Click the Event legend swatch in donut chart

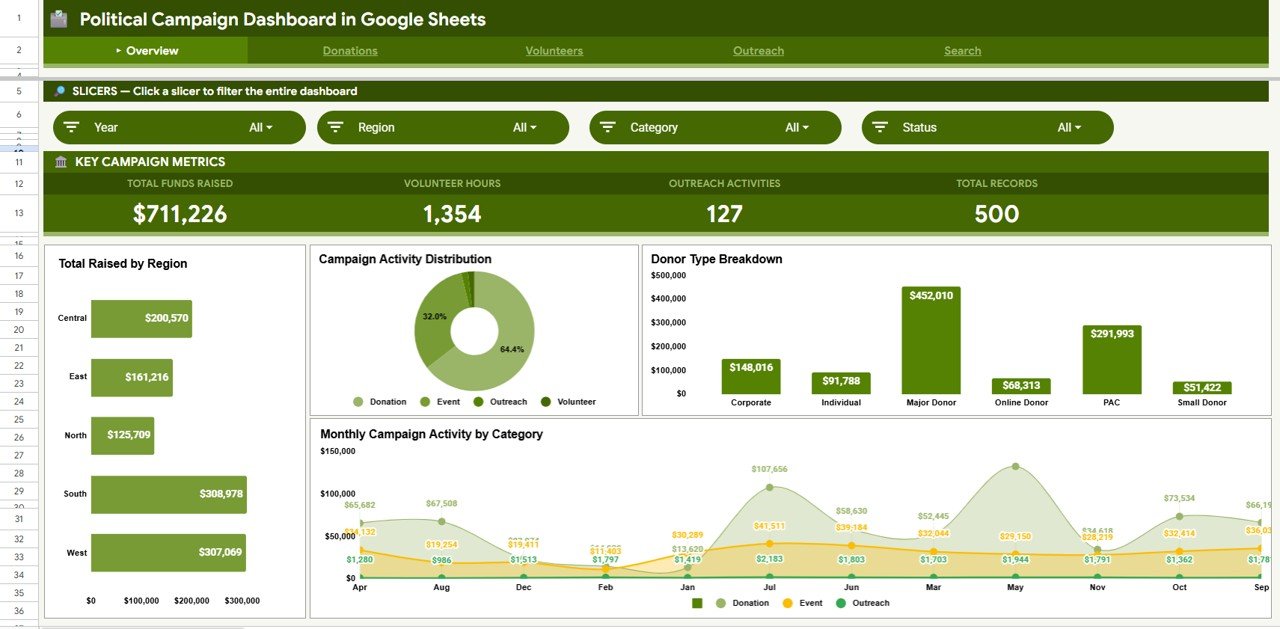click(425, 402)
